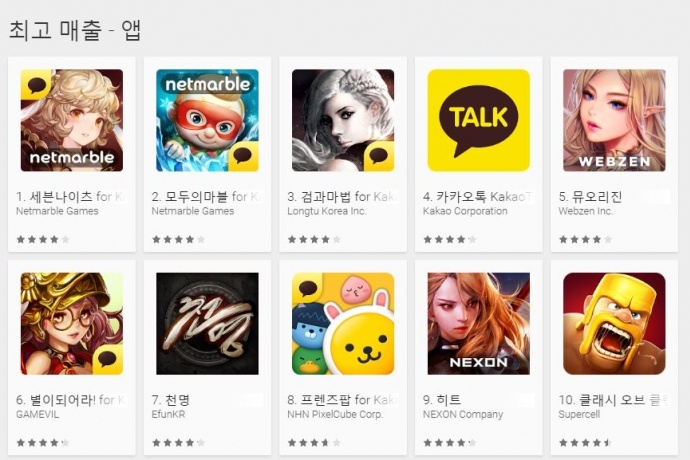Select the NEXON 히트 app icon
The width and height of the screenshot is (690, 460).
tap(478, 324)
